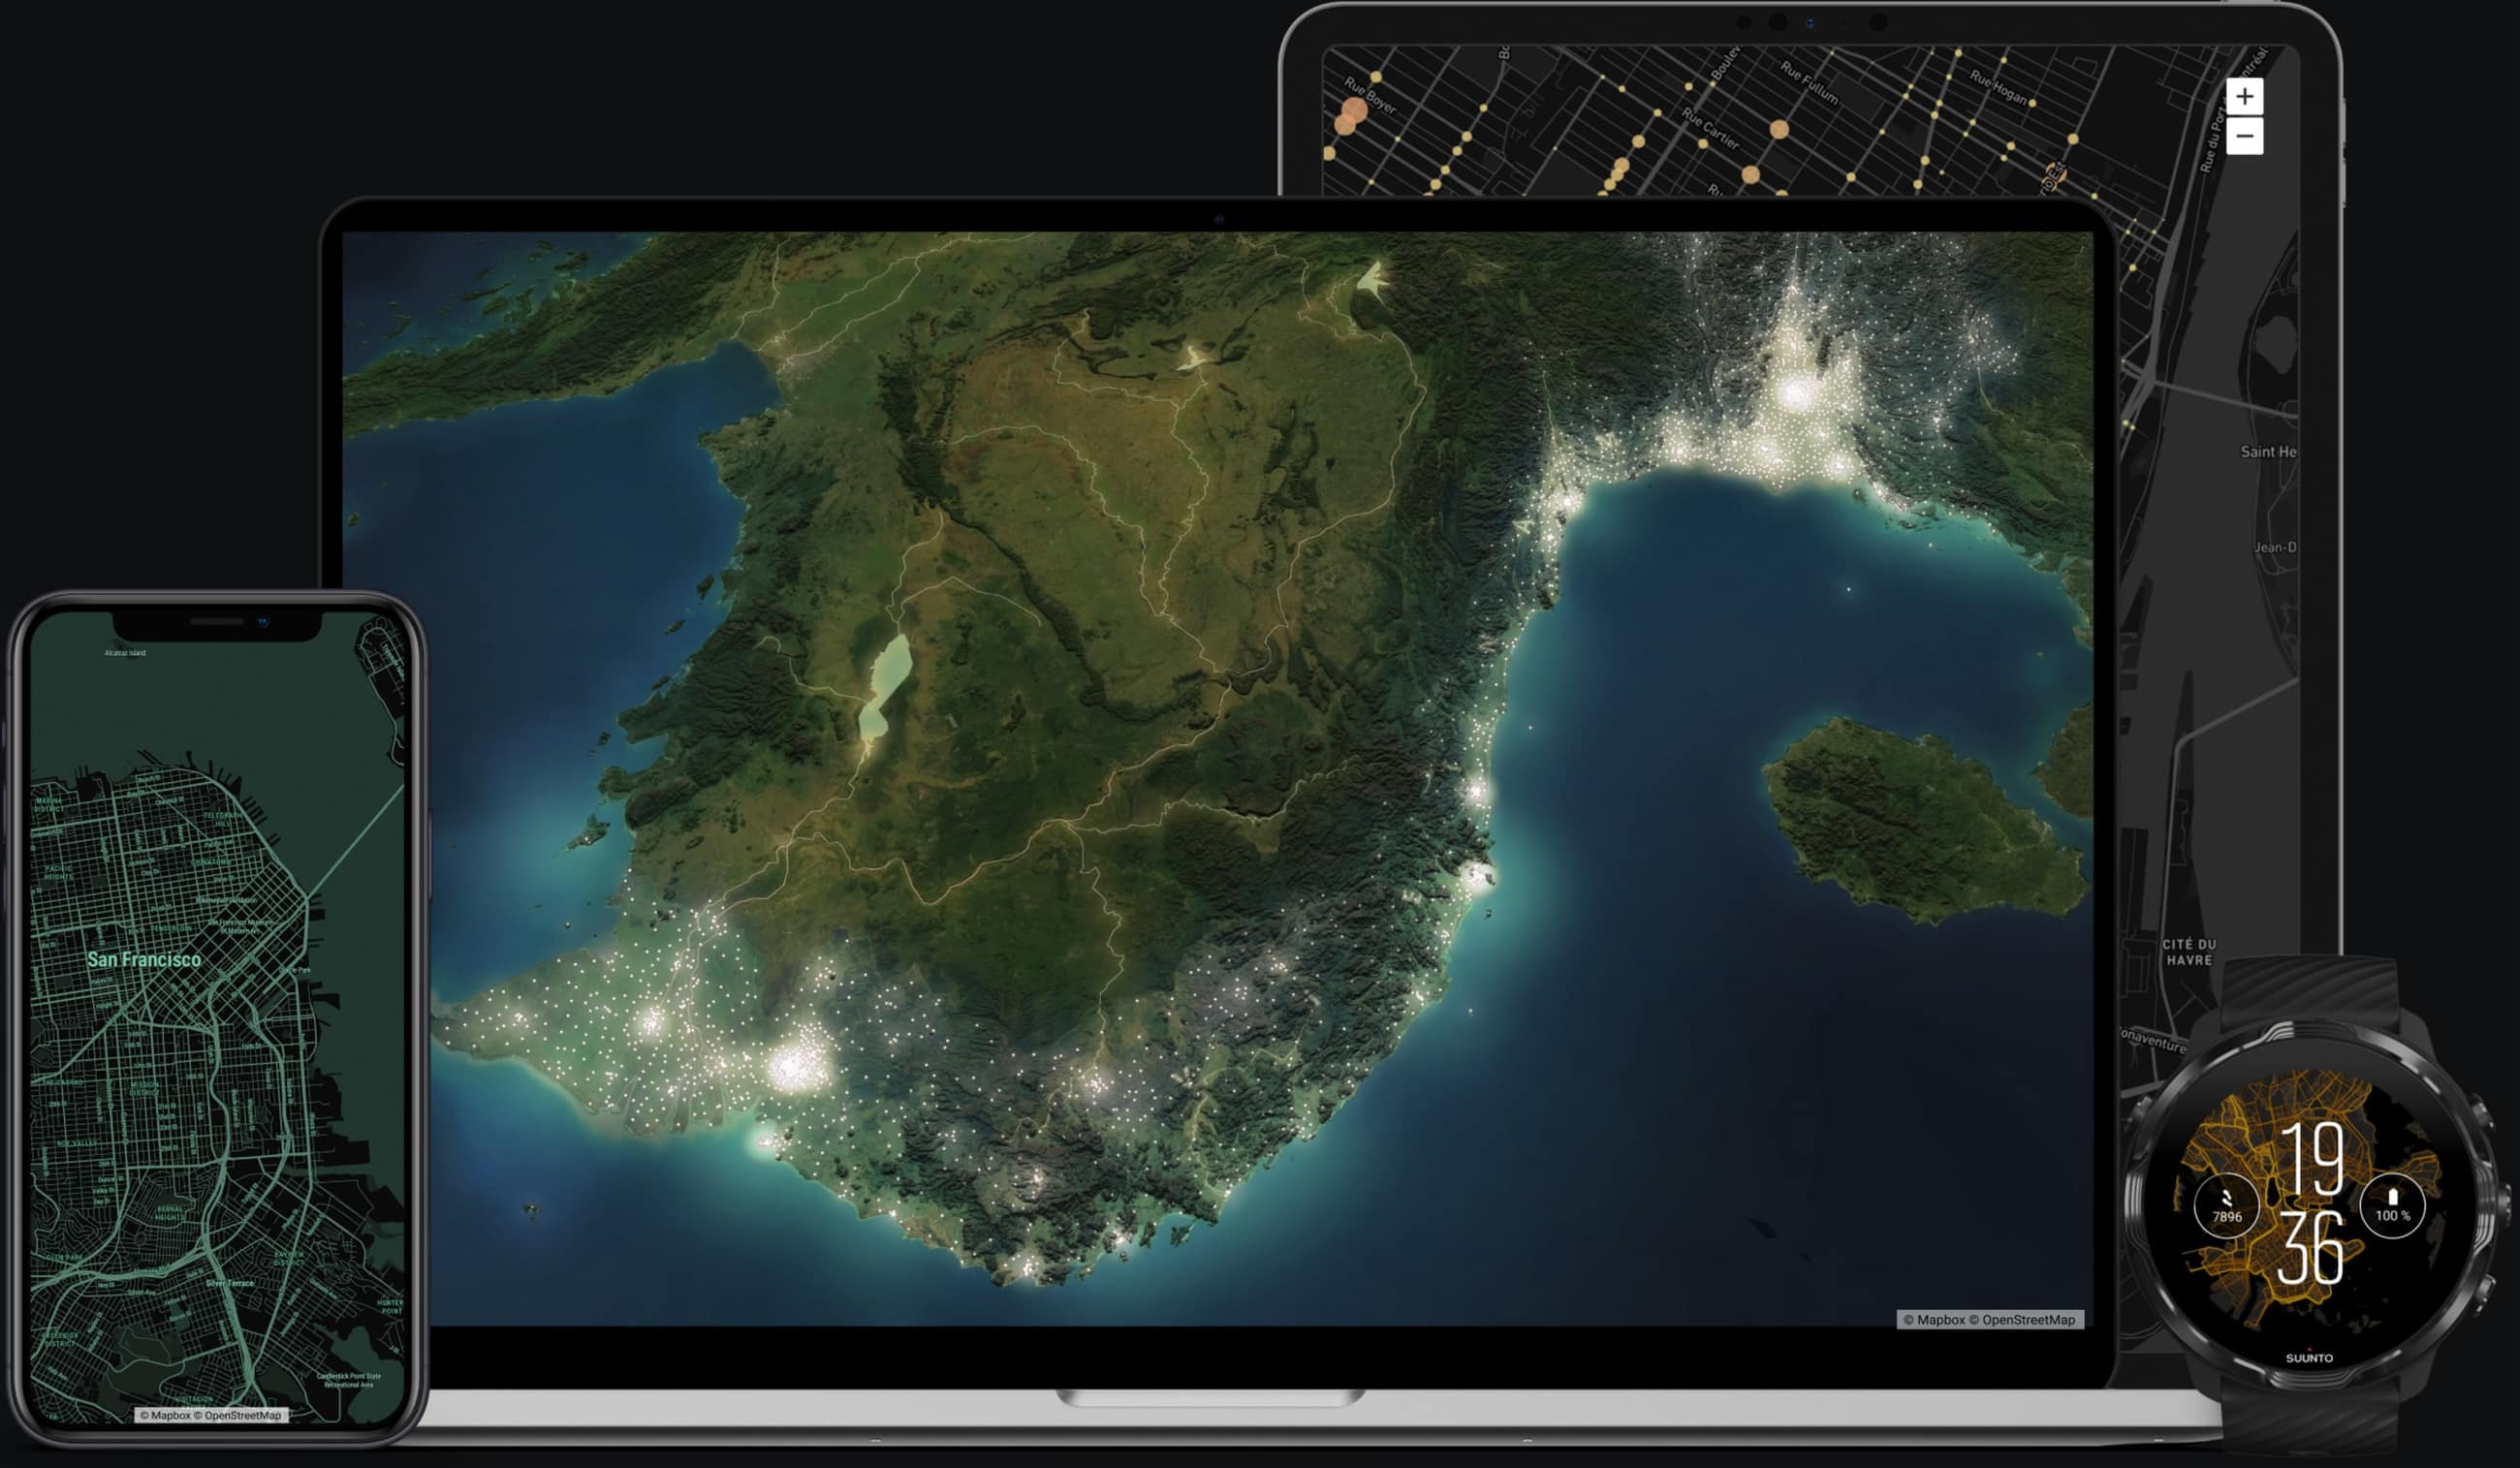Tap the SUUNTO logo on the watch

coord(2309,1358)
